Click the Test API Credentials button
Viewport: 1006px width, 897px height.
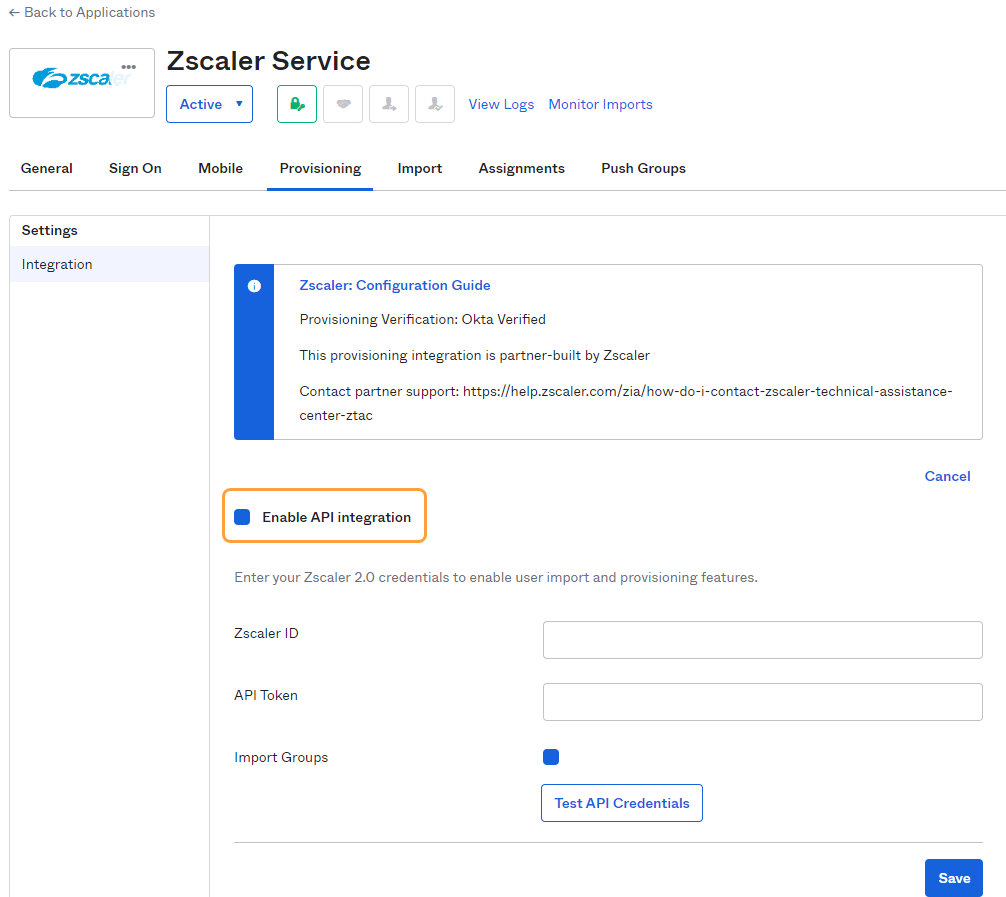tap(622, 803)
